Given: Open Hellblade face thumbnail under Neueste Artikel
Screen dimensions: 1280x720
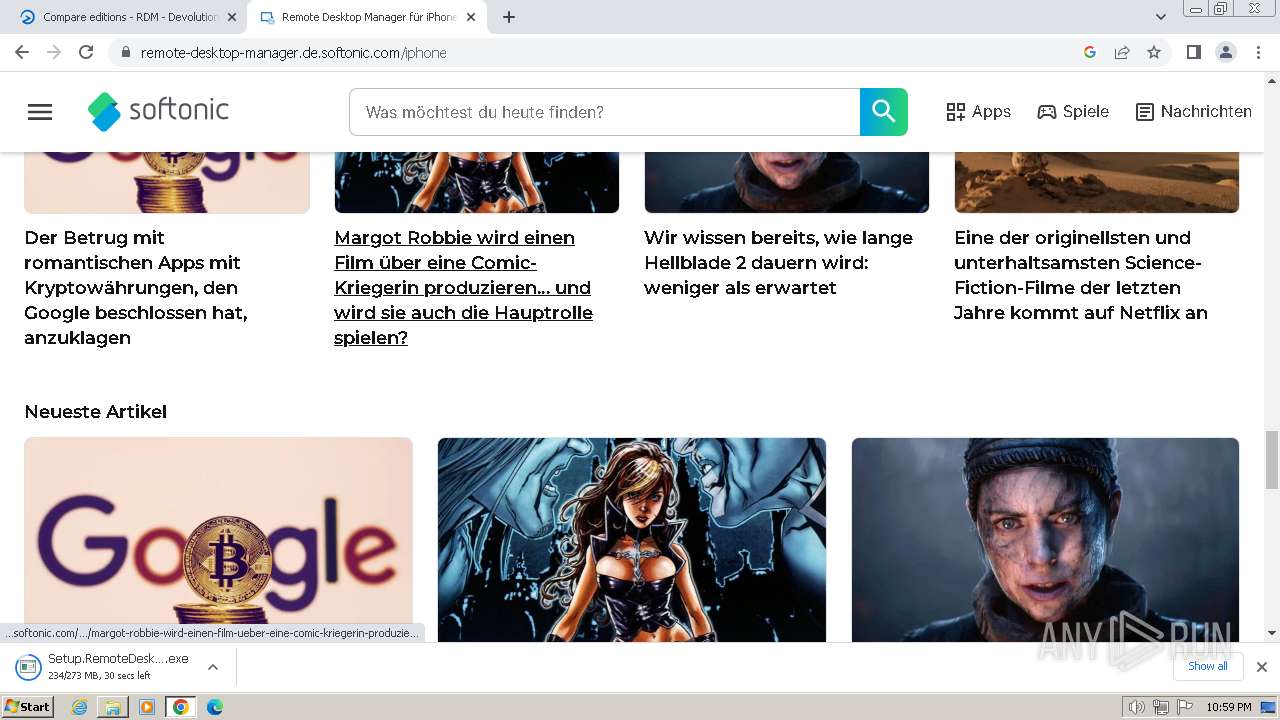Looking at the screenshot, I should [1045, 539].
